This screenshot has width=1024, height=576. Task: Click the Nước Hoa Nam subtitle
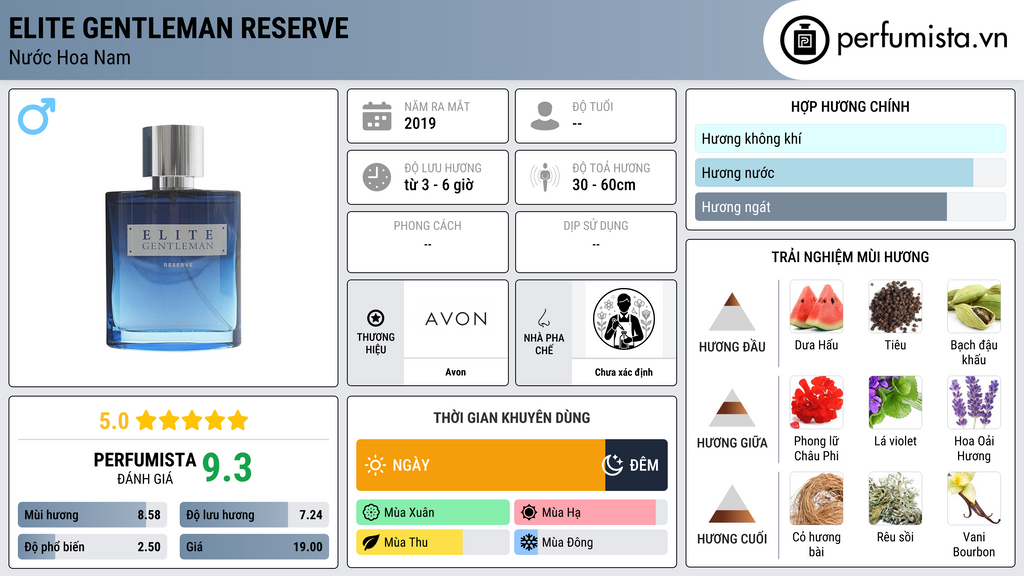coord(70,58)
